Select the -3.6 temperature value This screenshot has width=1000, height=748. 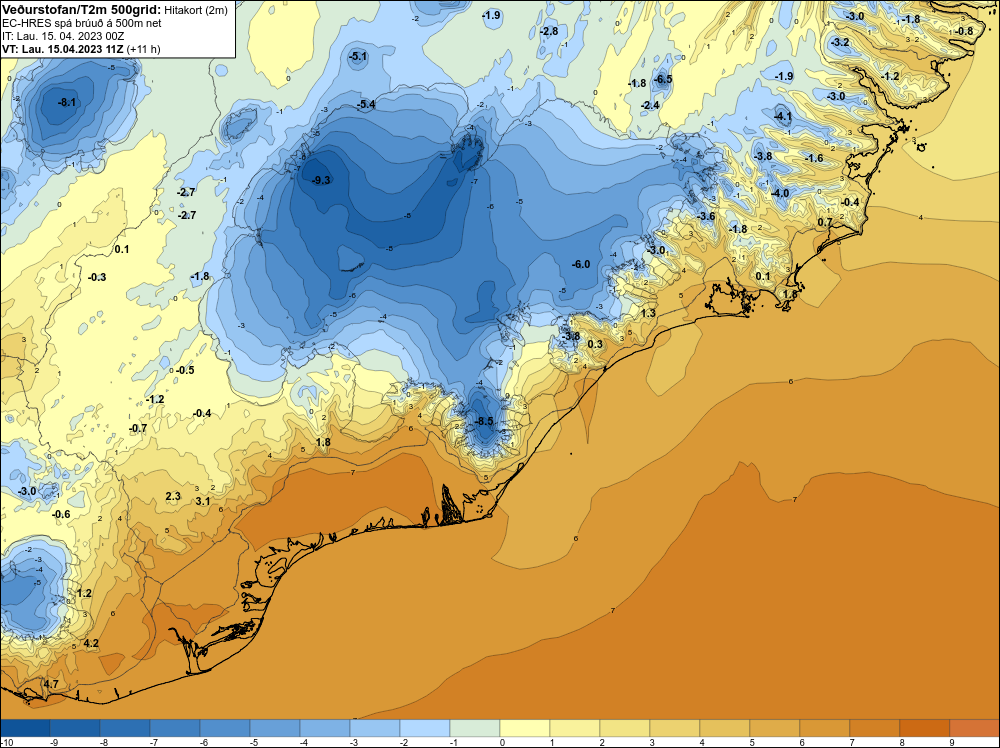705,216
